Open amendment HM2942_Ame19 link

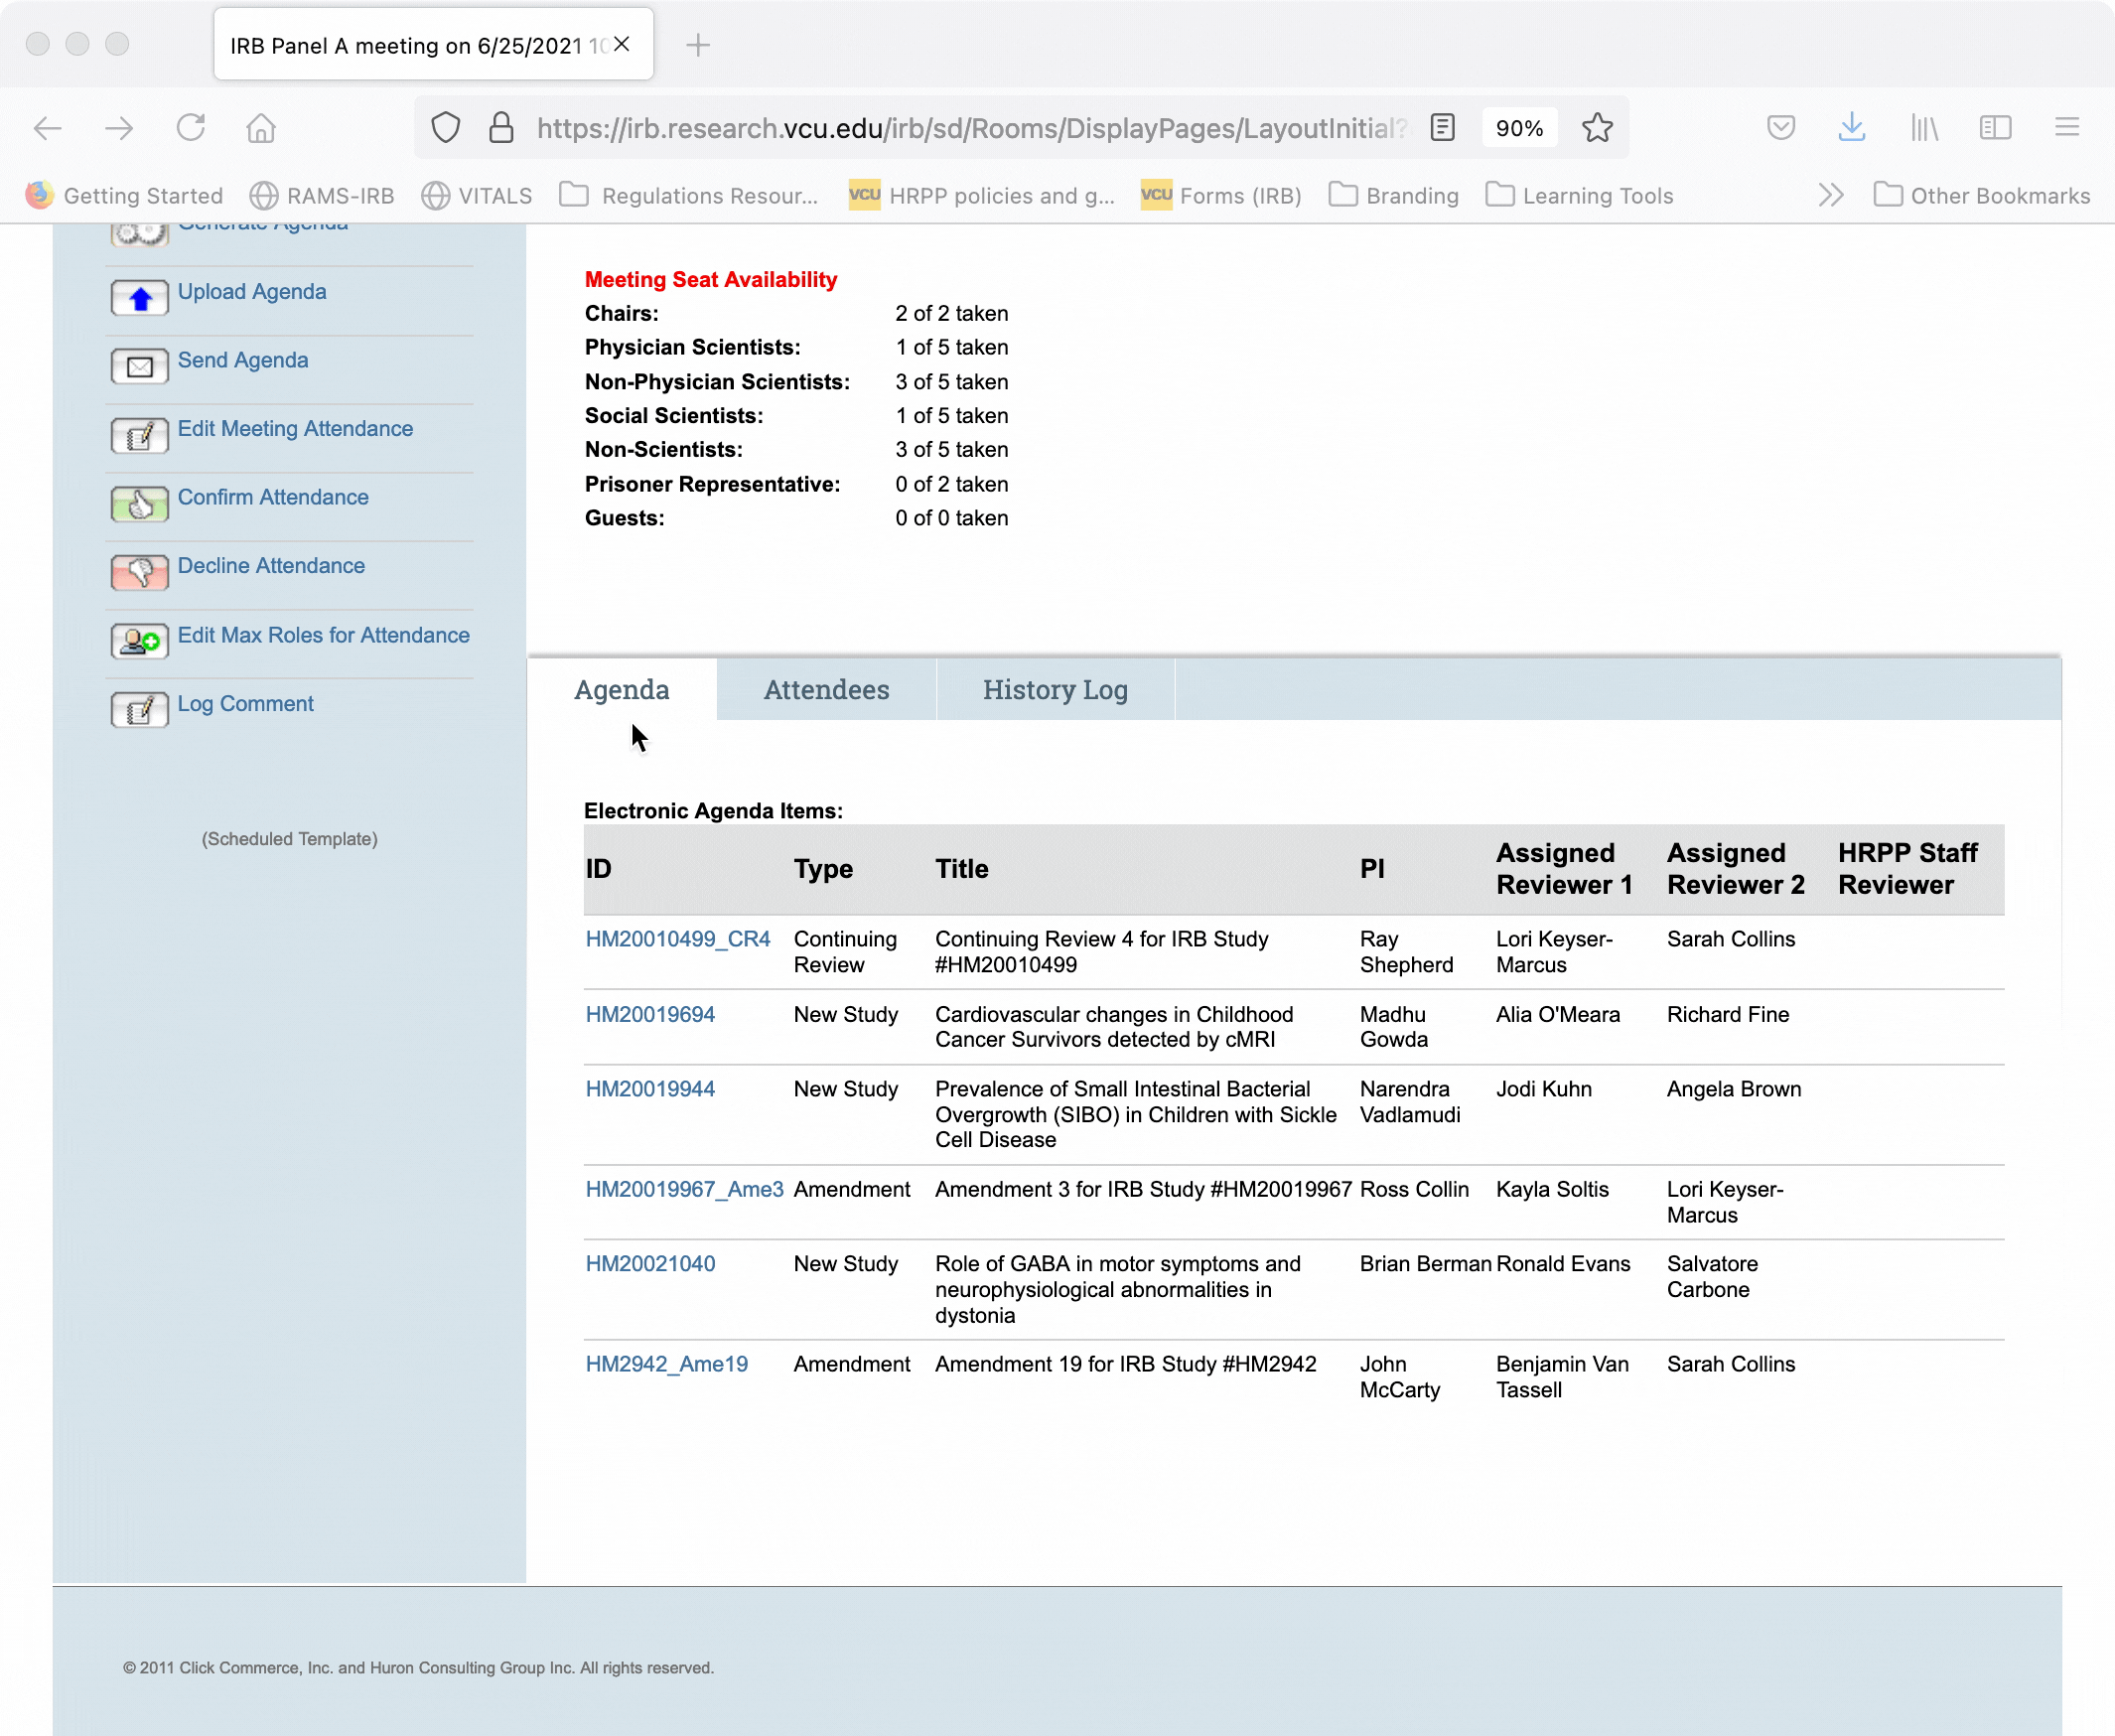tap(666, 1364)
